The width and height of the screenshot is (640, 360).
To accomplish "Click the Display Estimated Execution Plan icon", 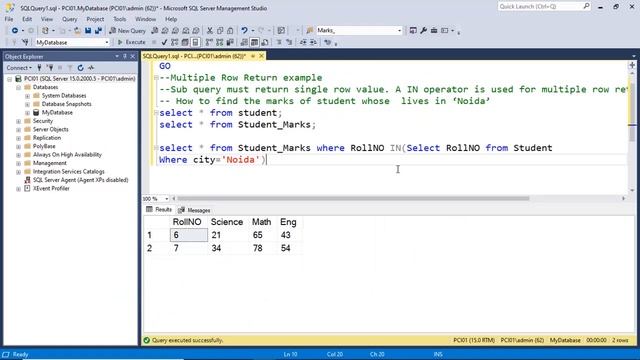I will click(x=175, y=42).
